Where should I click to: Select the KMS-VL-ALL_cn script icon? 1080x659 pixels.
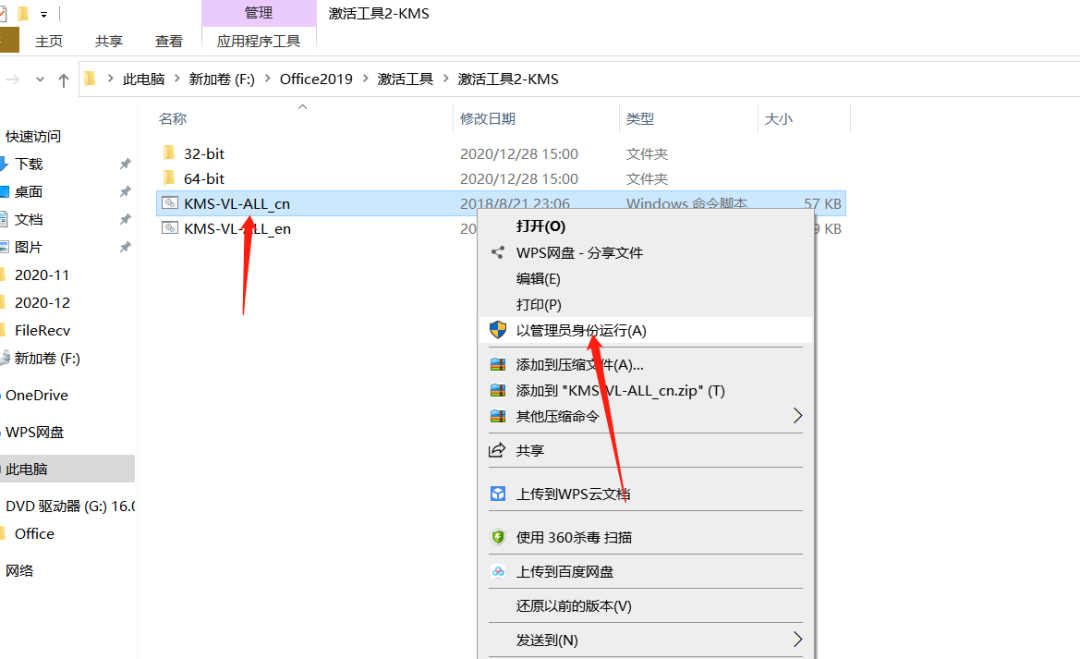tap(169, 203)
